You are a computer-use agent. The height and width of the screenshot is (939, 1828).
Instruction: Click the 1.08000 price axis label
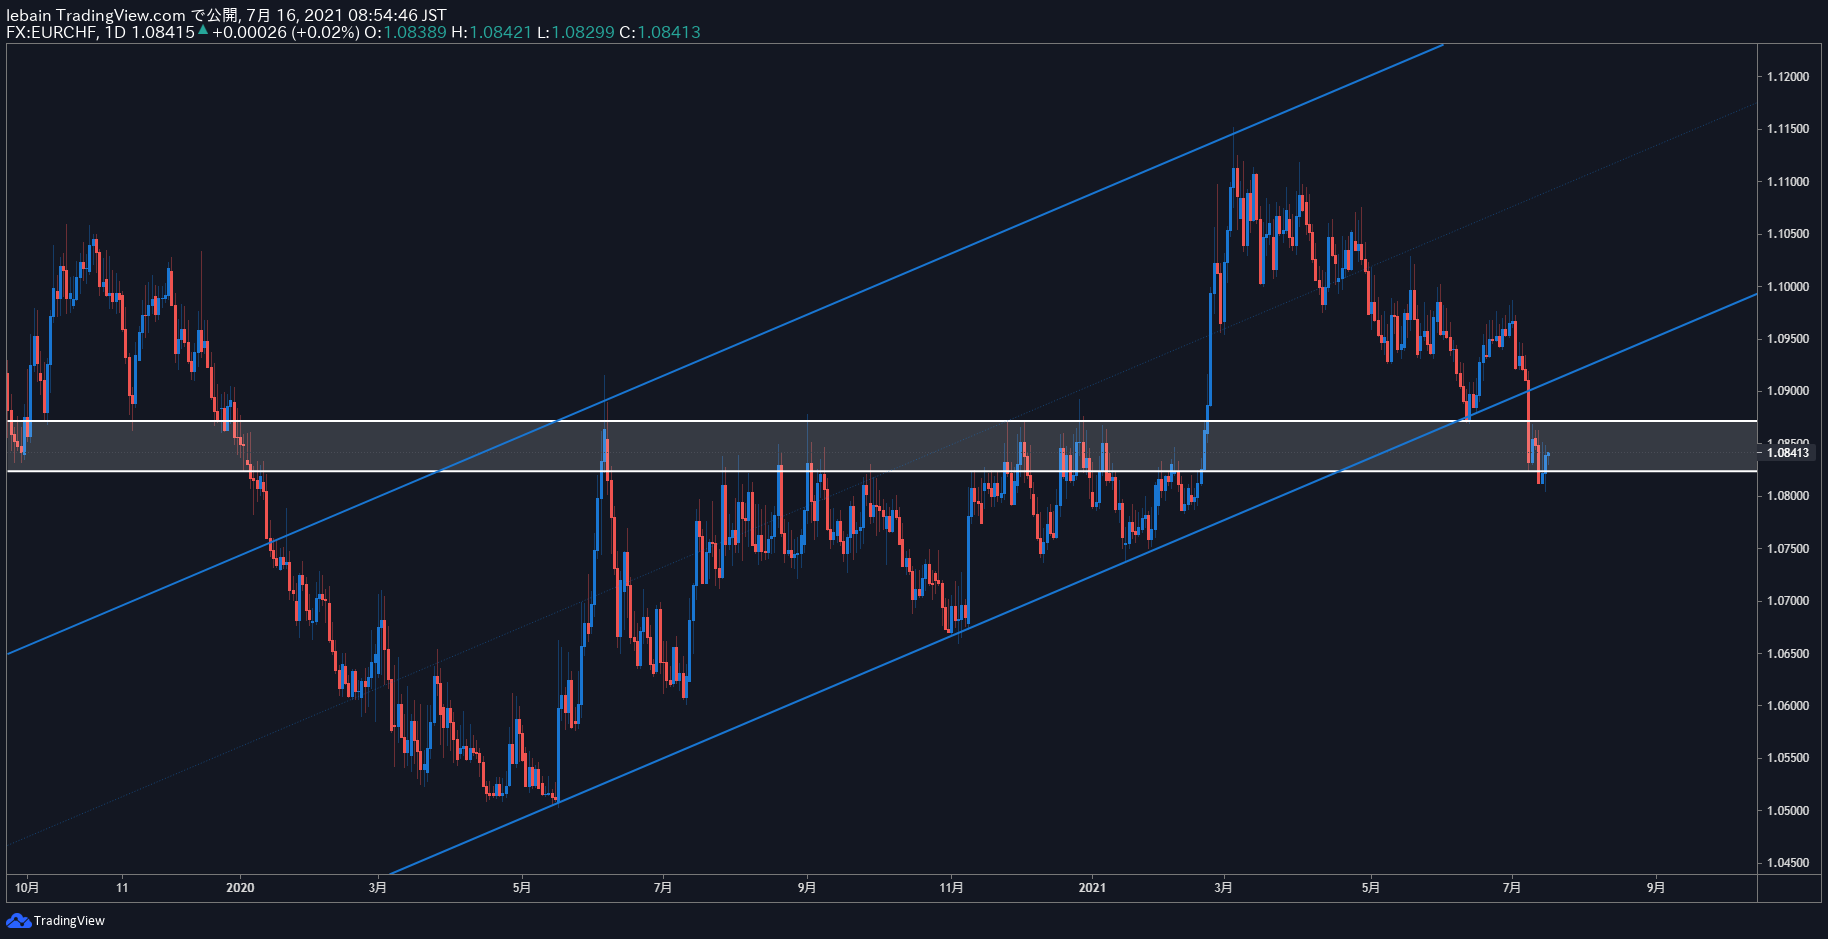click(x=1788, y=496)
